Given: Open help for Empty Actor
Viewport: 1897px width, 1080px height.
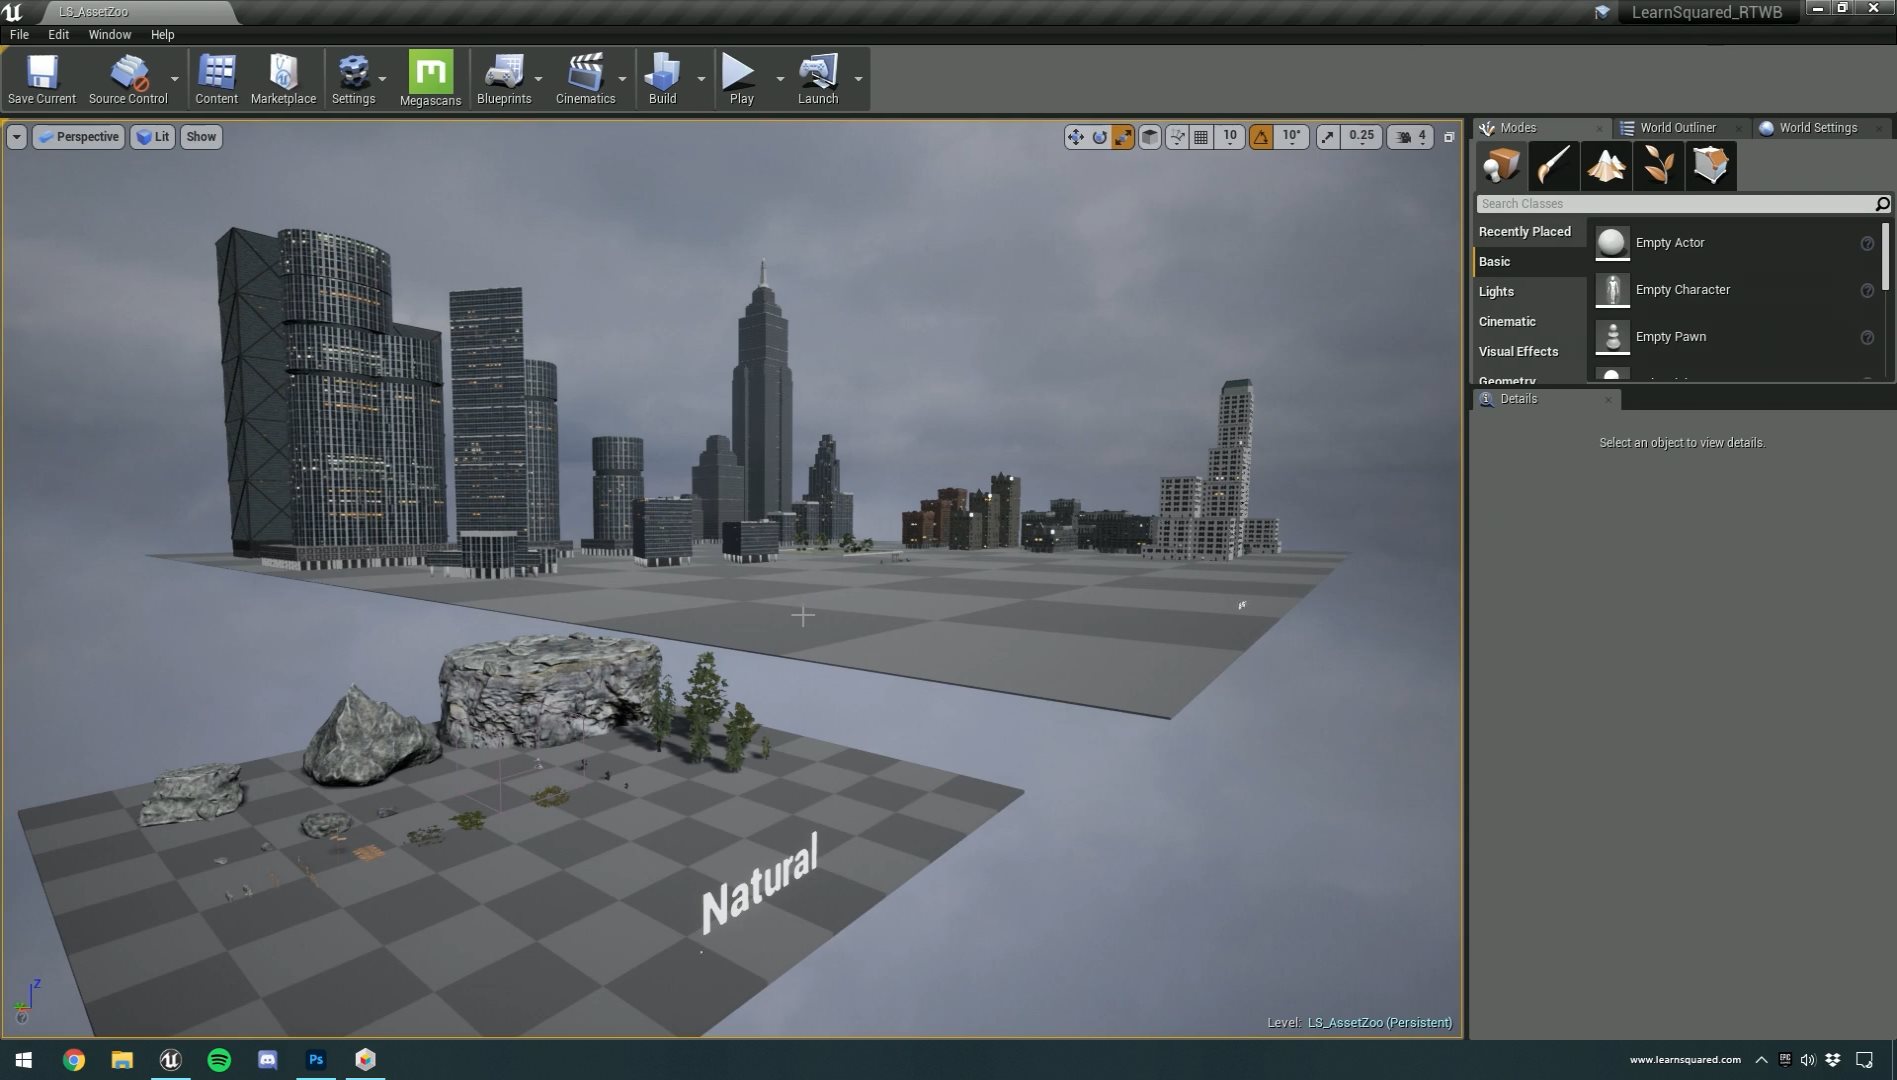Looking at the screenshot, I should [1867, 244].
